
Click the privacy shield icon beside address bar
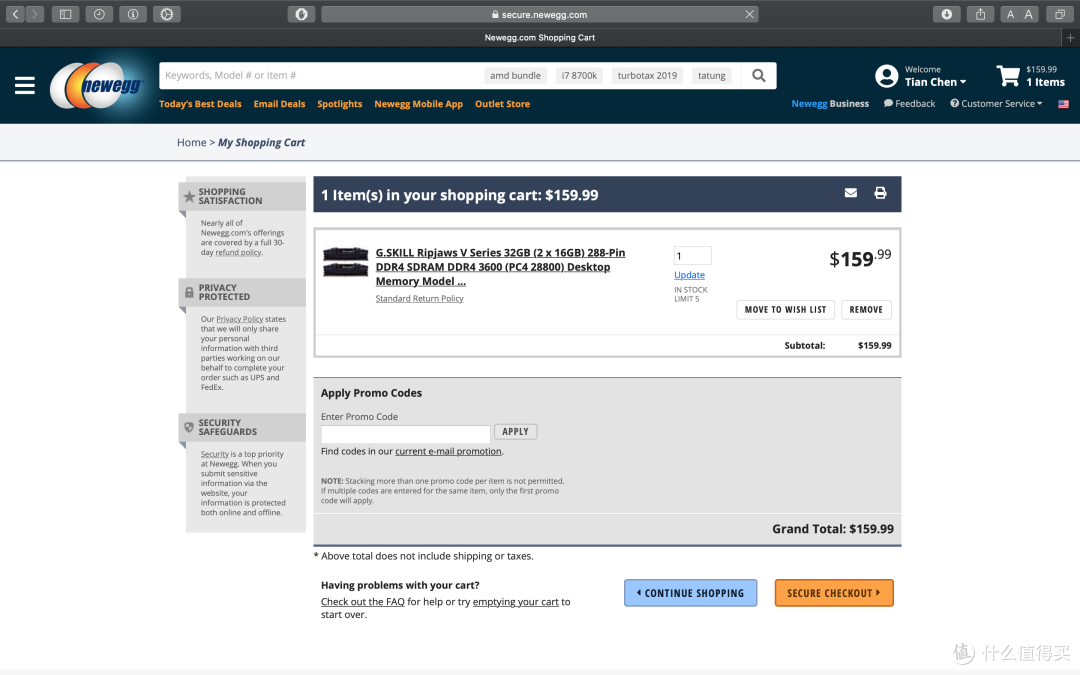pos(302,14)
